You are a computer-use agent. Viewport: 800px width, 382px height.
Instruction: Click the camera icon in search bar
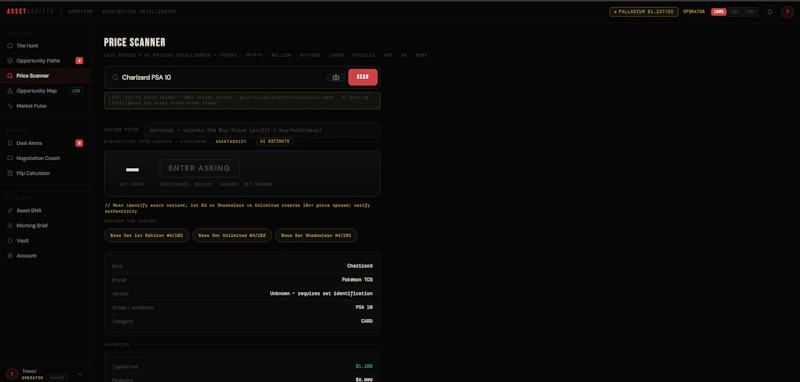(335, 78)
